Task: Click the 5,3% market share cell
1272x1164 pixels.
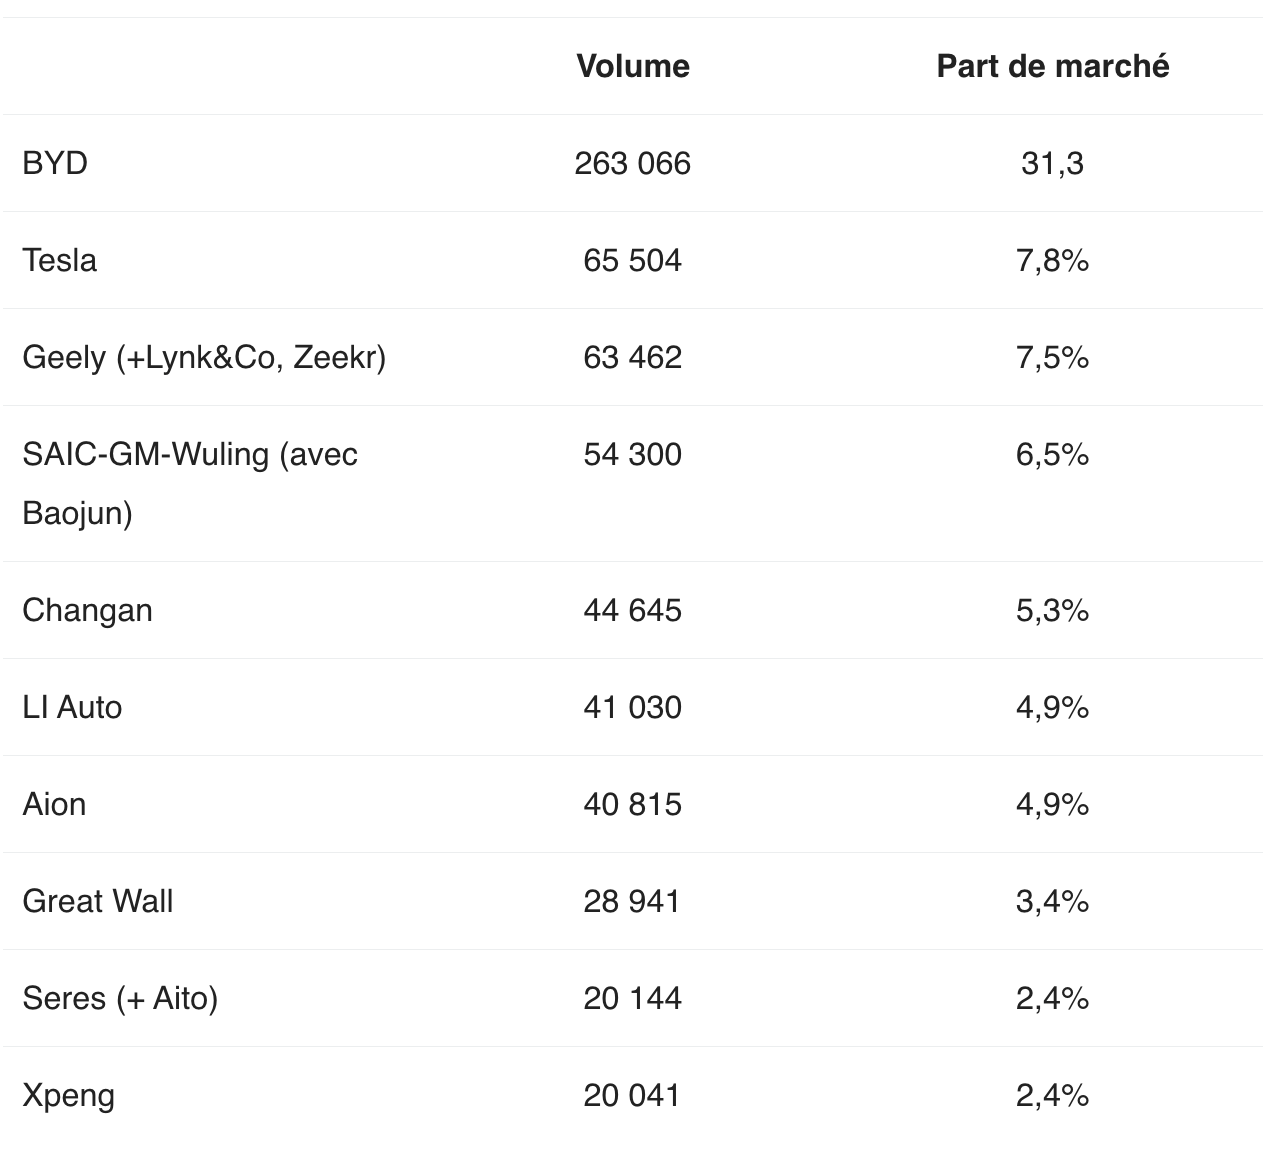Action: pos(1052,610)
